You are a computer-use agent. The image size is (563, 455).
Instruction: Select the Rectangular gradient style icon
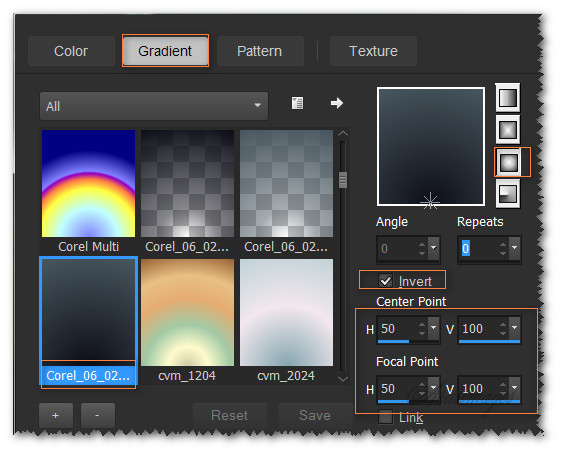coord(508,130)
